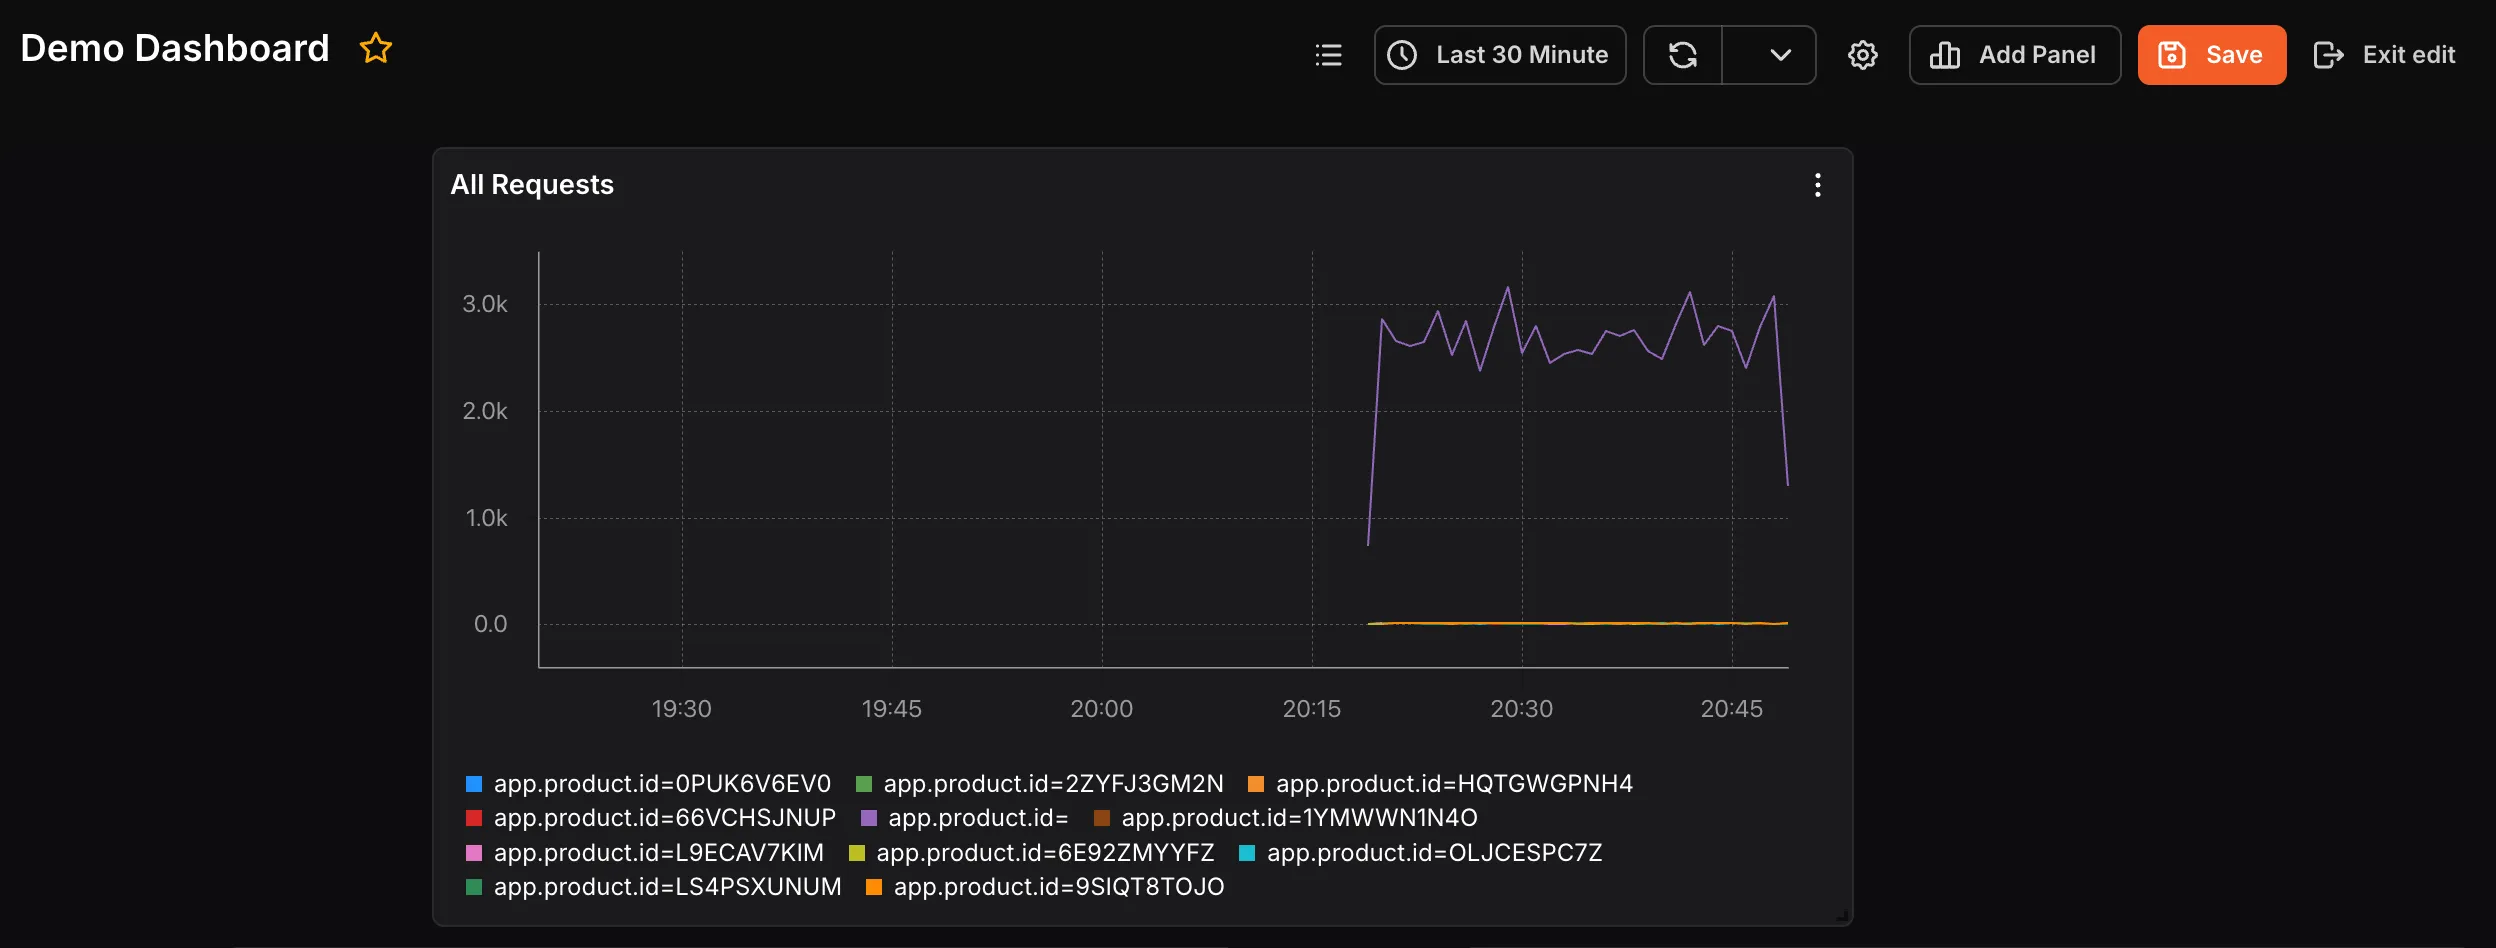Toggle the HQTGWGPNH4 series orange swatch

pyautogui.click(x=1256, y=784)
